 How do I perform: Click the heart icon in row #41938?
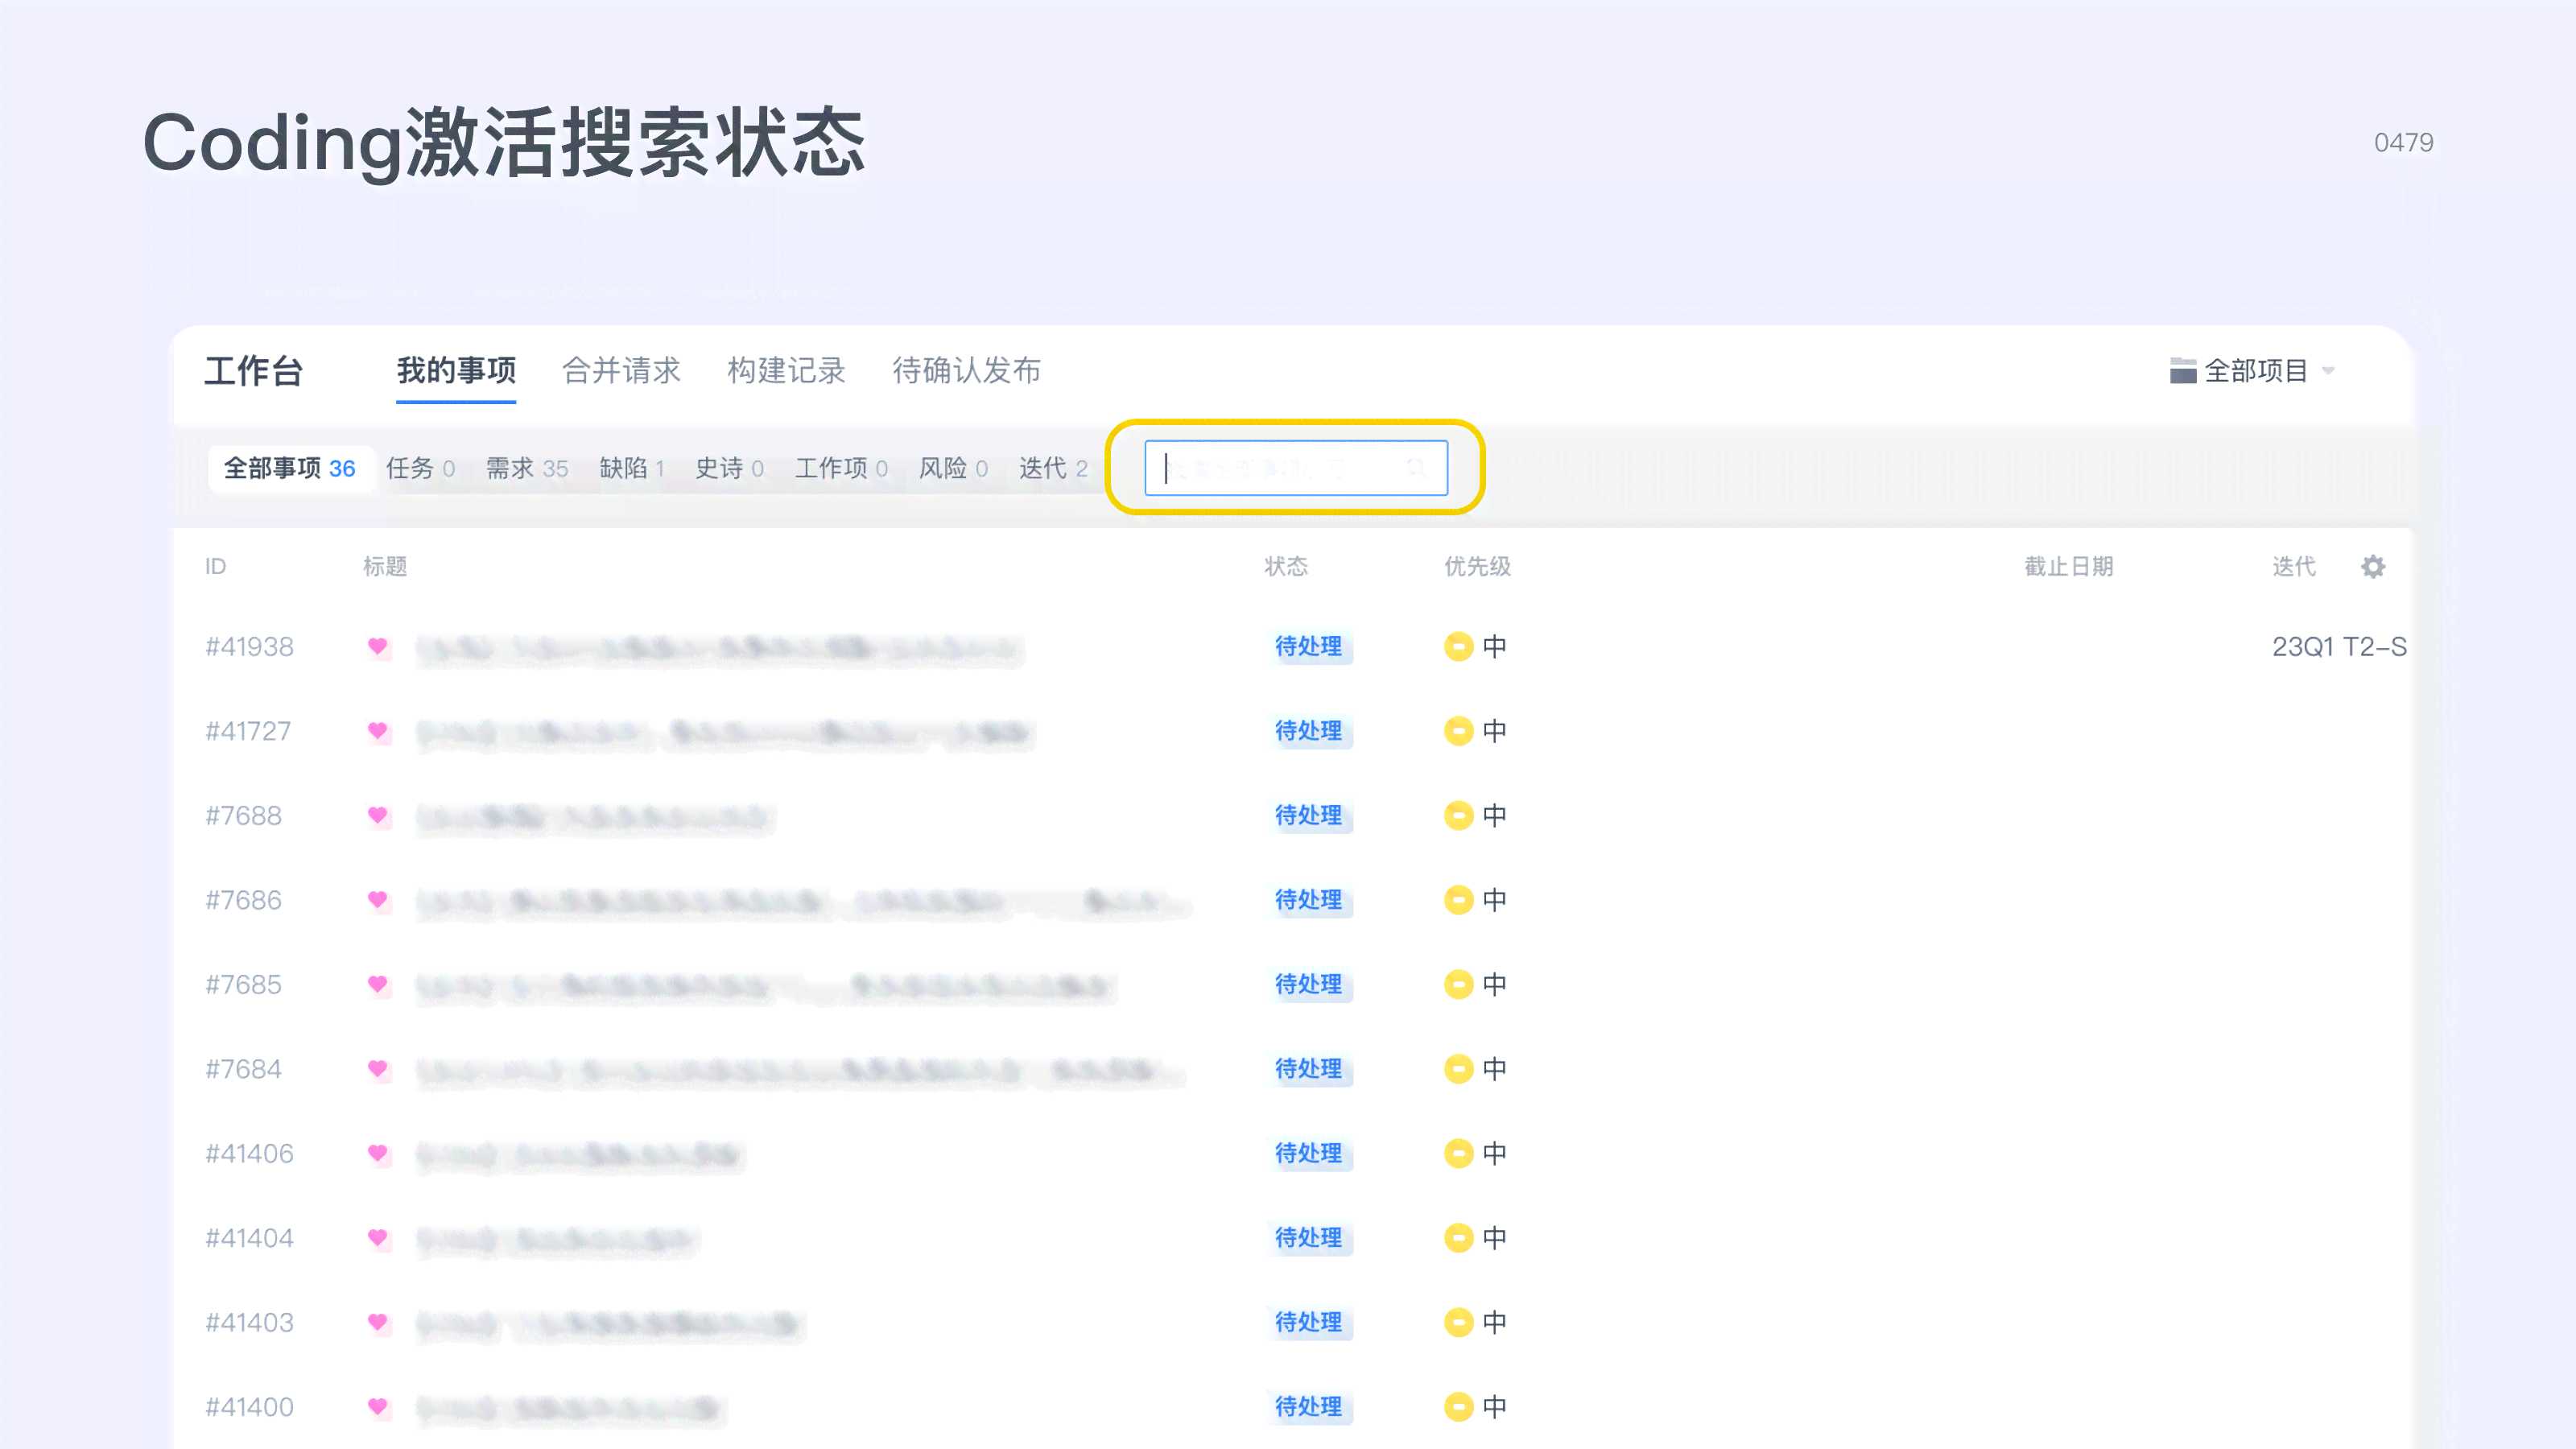[377, 646]
